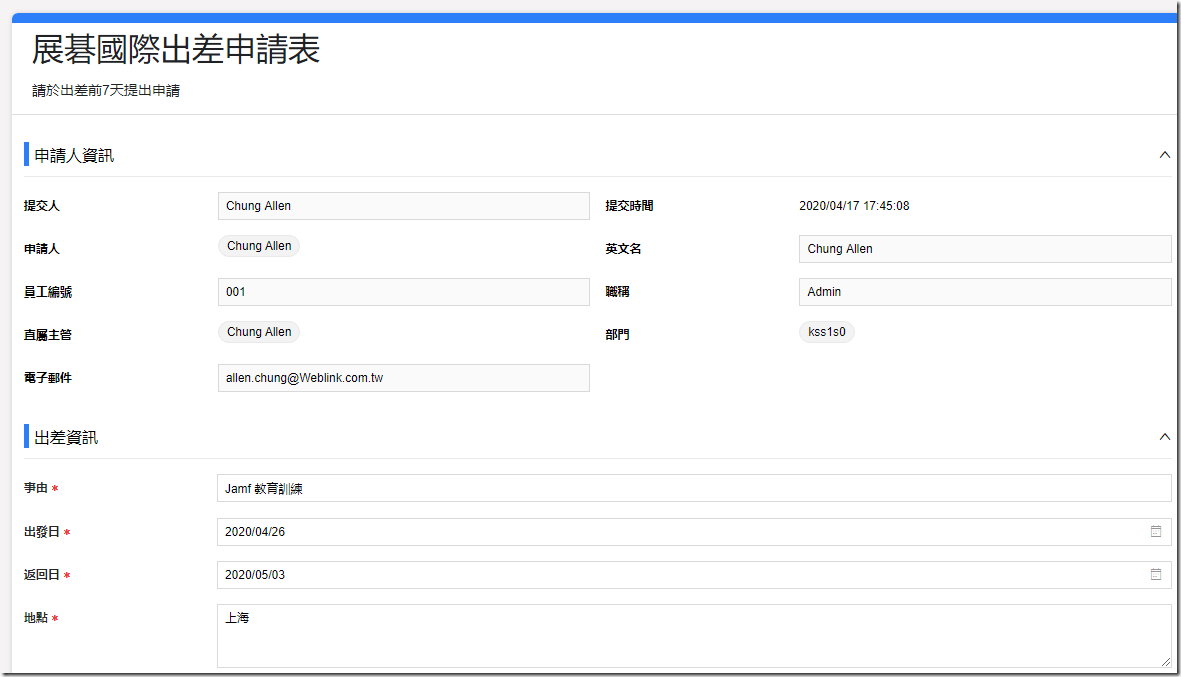This screenshot has height=677, width=1181.
Task: Click the submit time 2020/04/17 17:45:08
Action: (854, 206)
